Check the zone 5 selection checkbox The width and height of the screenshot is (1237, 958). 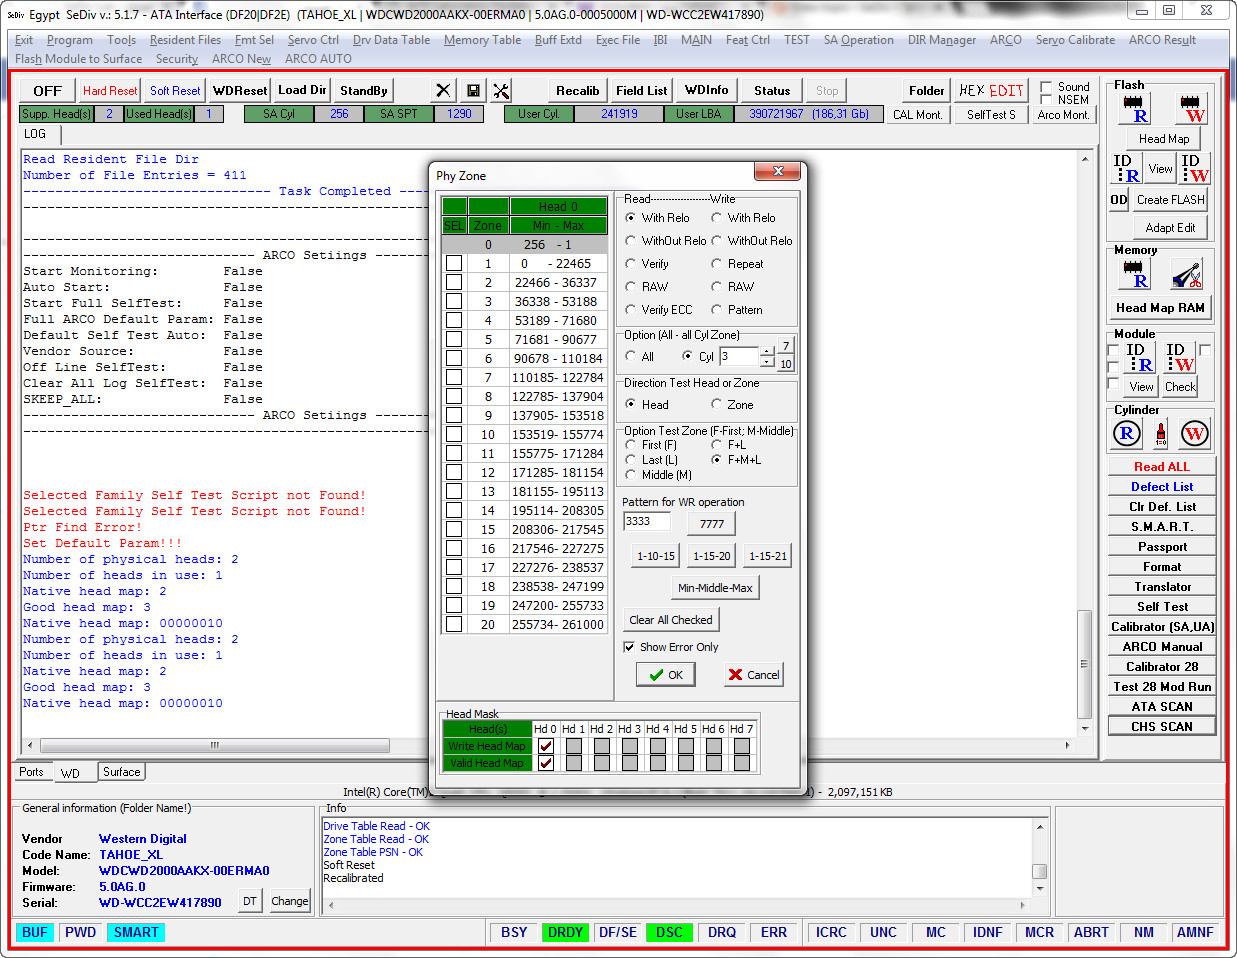point(454,339)
